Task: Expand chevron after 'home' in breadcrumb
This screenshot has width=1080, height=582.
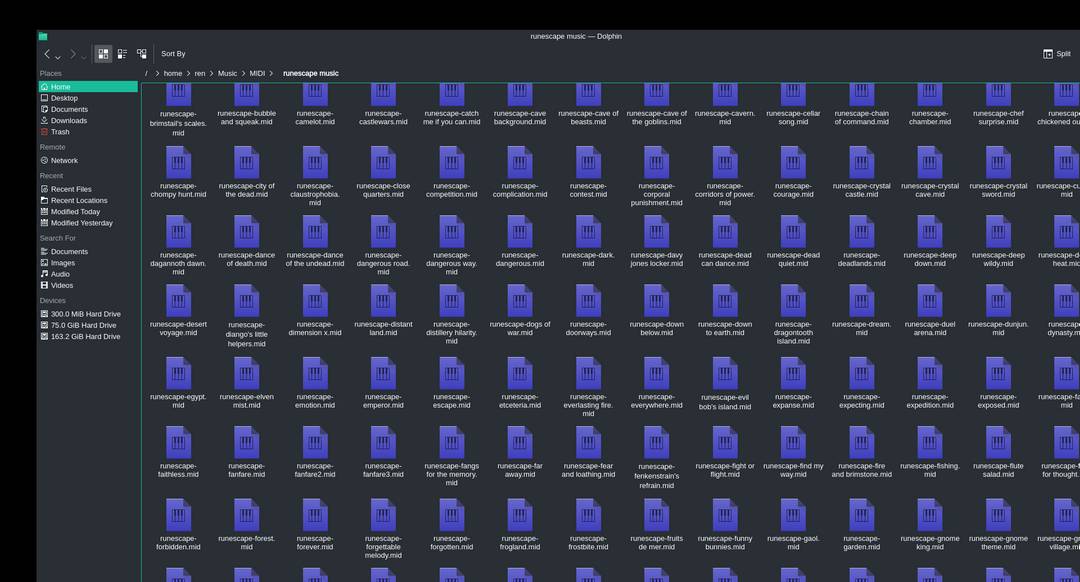Action: point(188,73)
